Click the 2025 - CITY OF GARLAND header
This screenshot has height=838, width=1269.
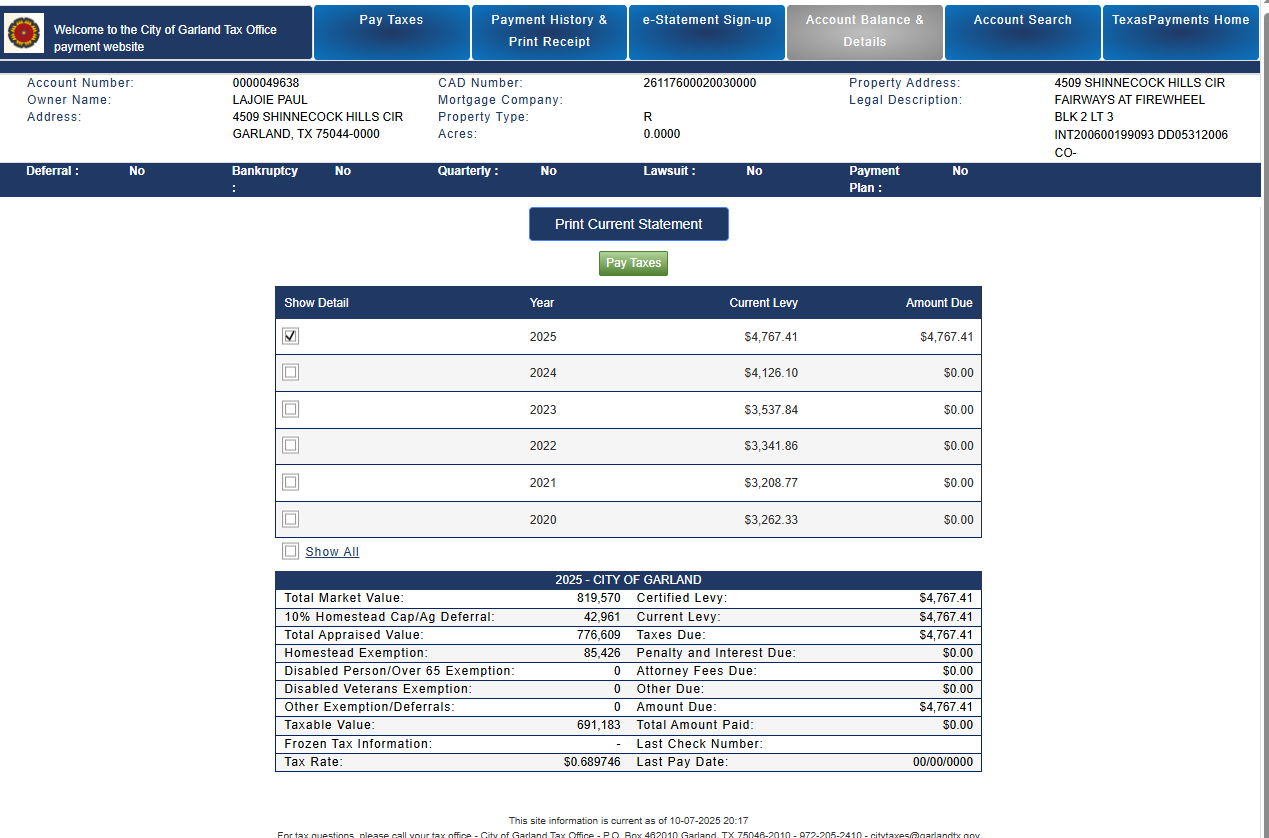point(628,580)
